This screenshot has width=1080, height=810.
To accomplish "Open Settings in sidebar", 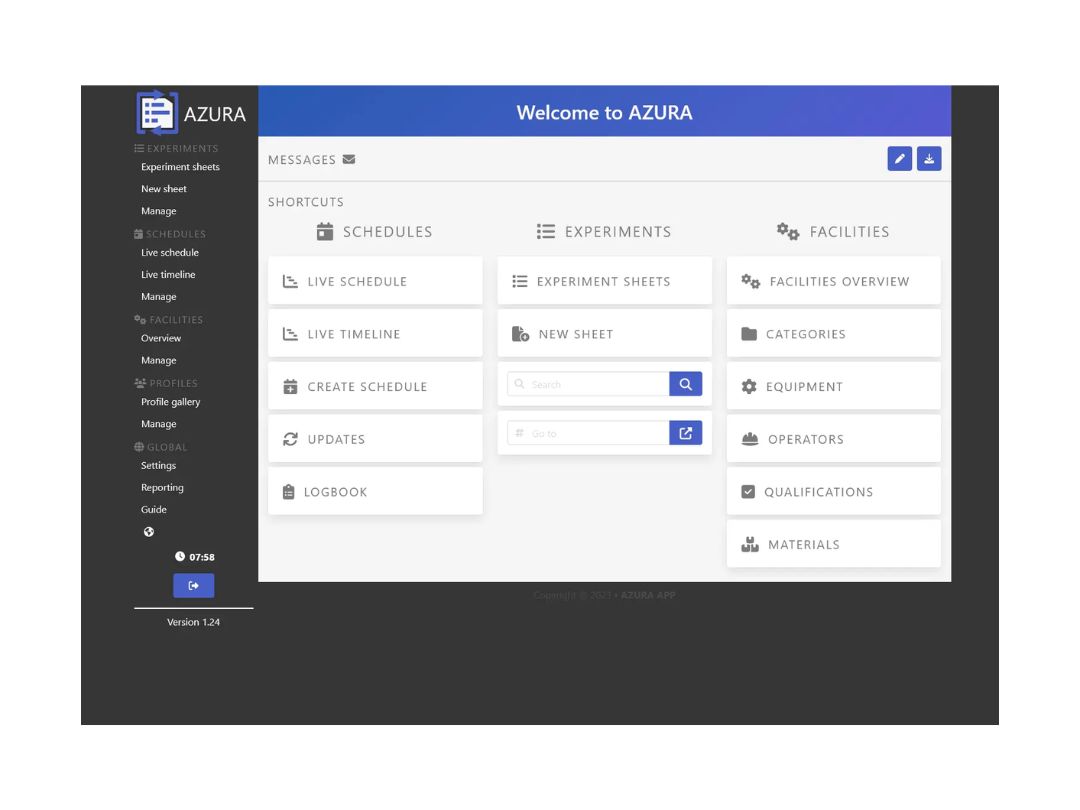I will pos(158,466).
